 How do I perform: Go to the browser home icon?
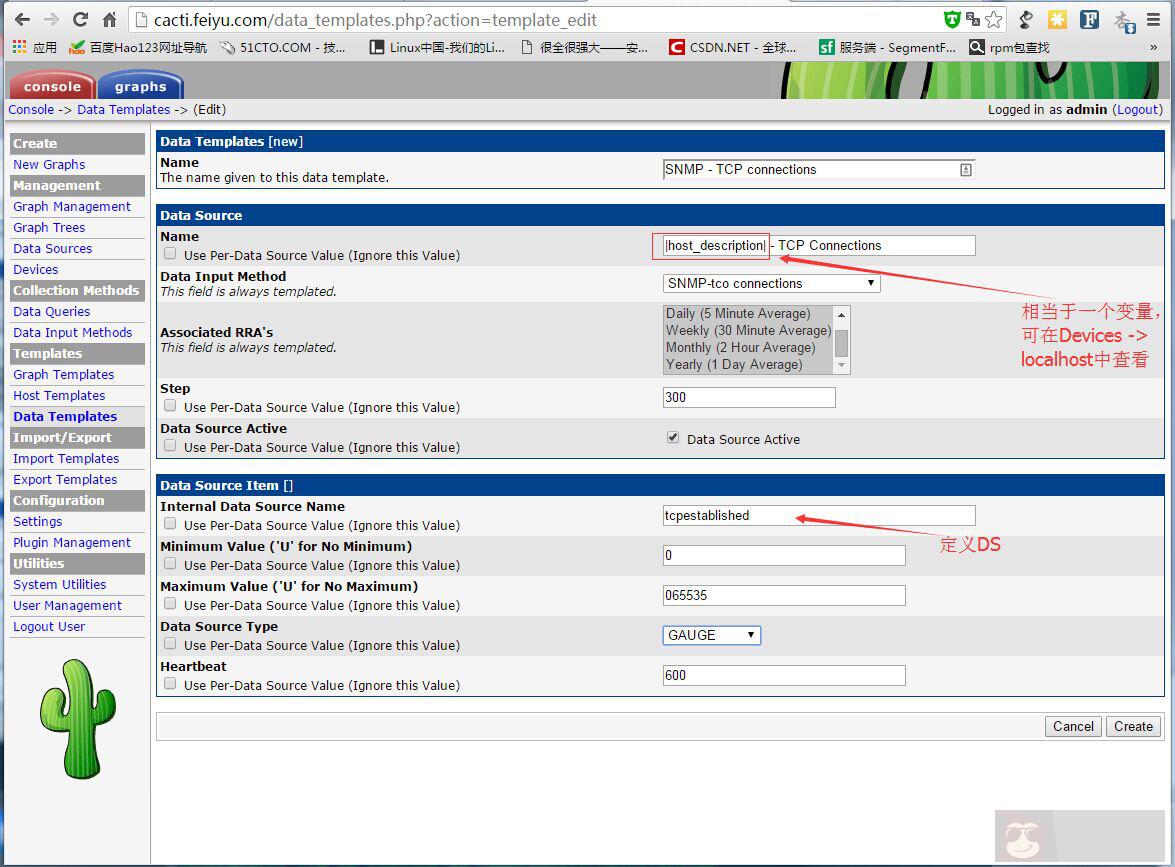tap(110, 19)
